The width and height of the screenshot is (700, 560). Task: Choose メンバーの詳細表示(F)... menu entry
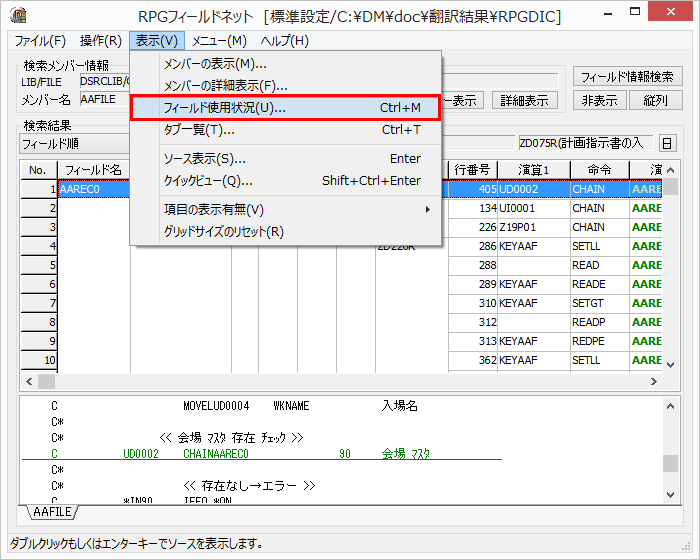(x=286, y=86)
